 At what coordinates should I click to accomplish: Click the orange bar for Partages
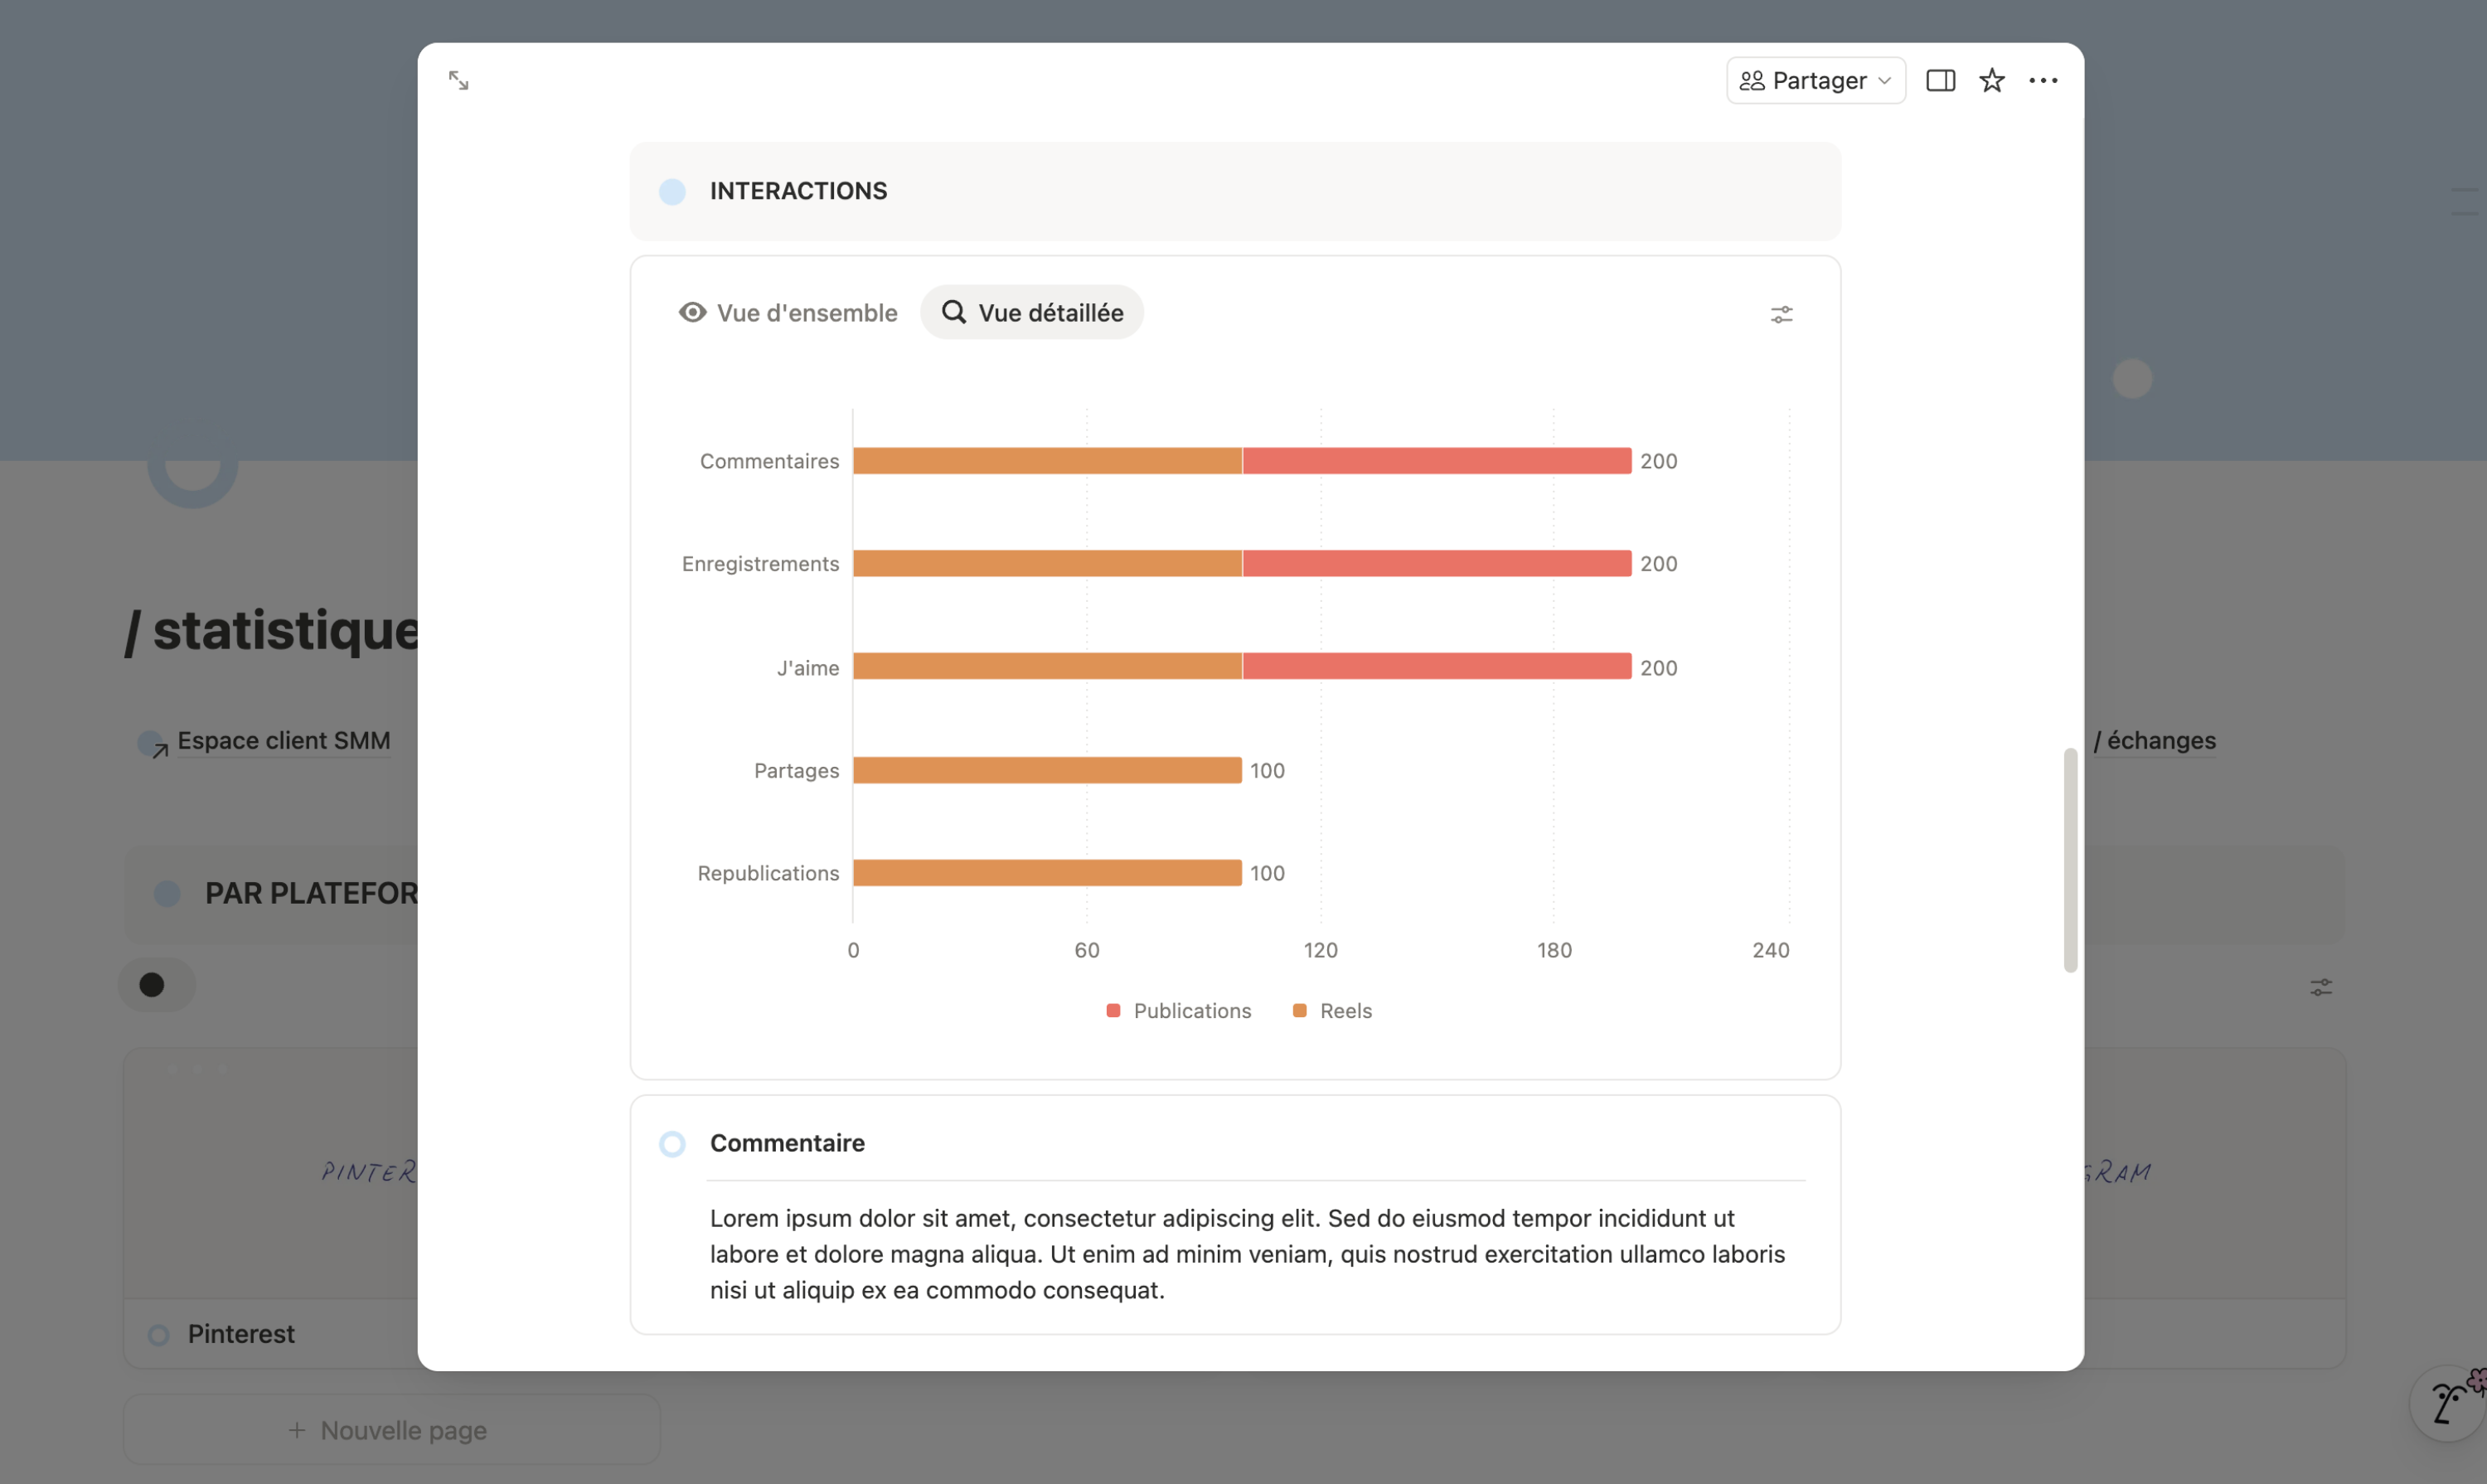pyautogui.click(x=1047, y=770)
